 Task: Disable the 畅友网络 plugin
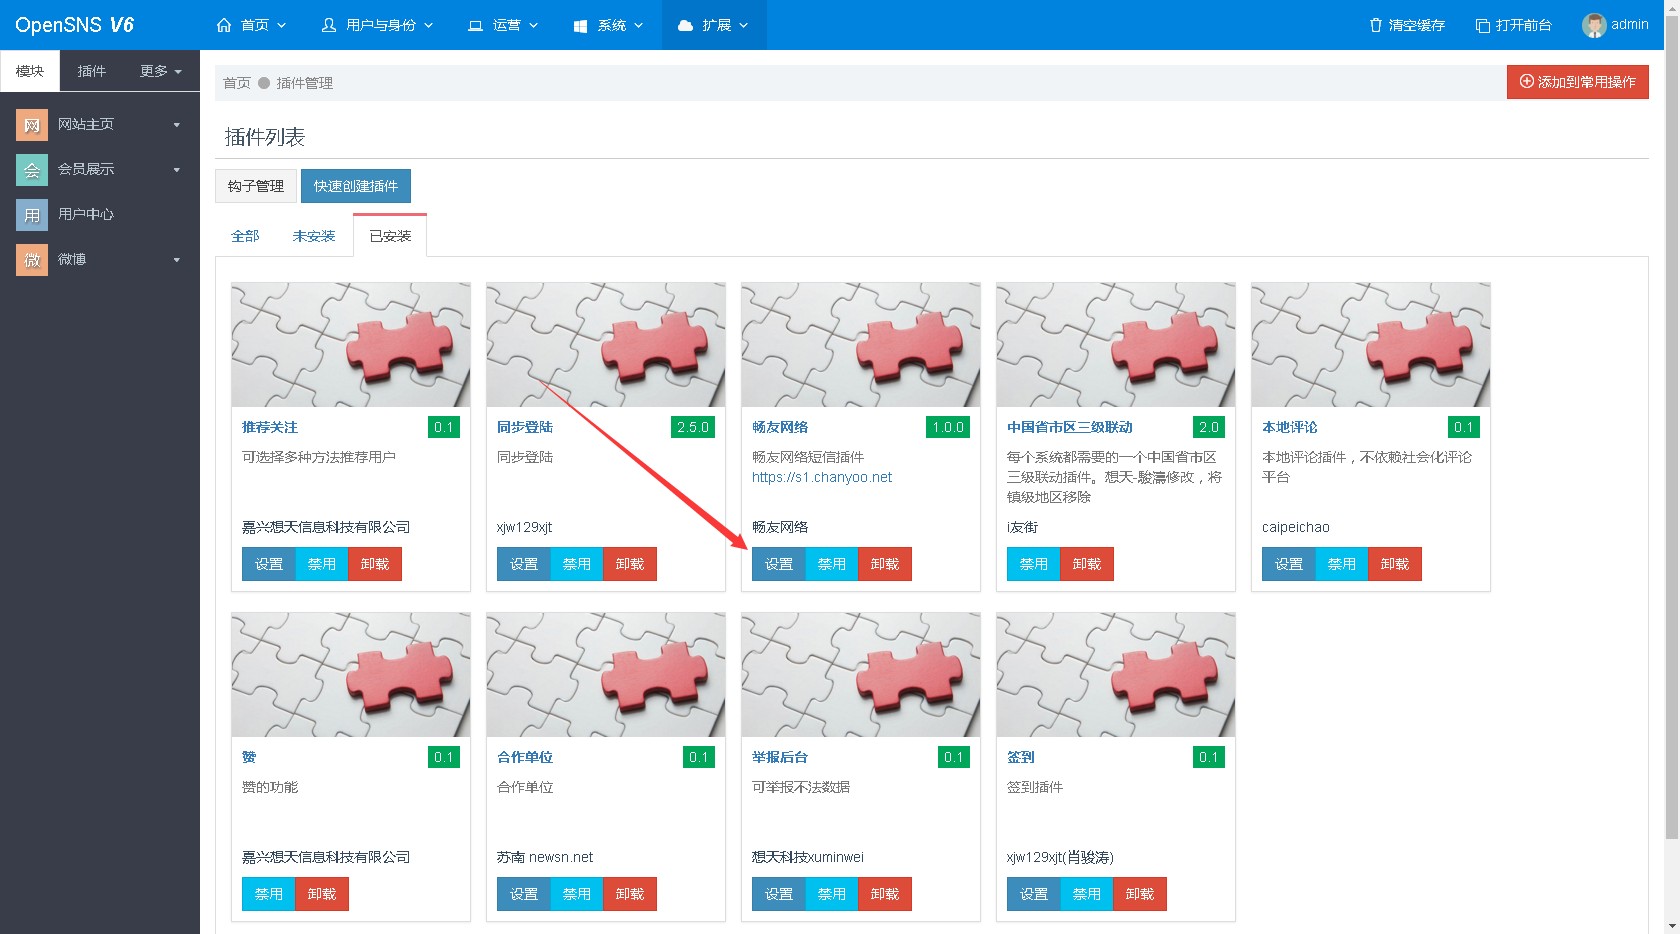(832, 564)
